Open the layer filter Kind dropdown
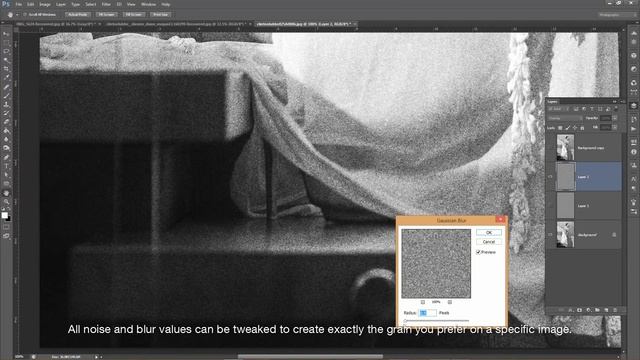This screenshot has width=640, height=360. click(x=559, y=109)
